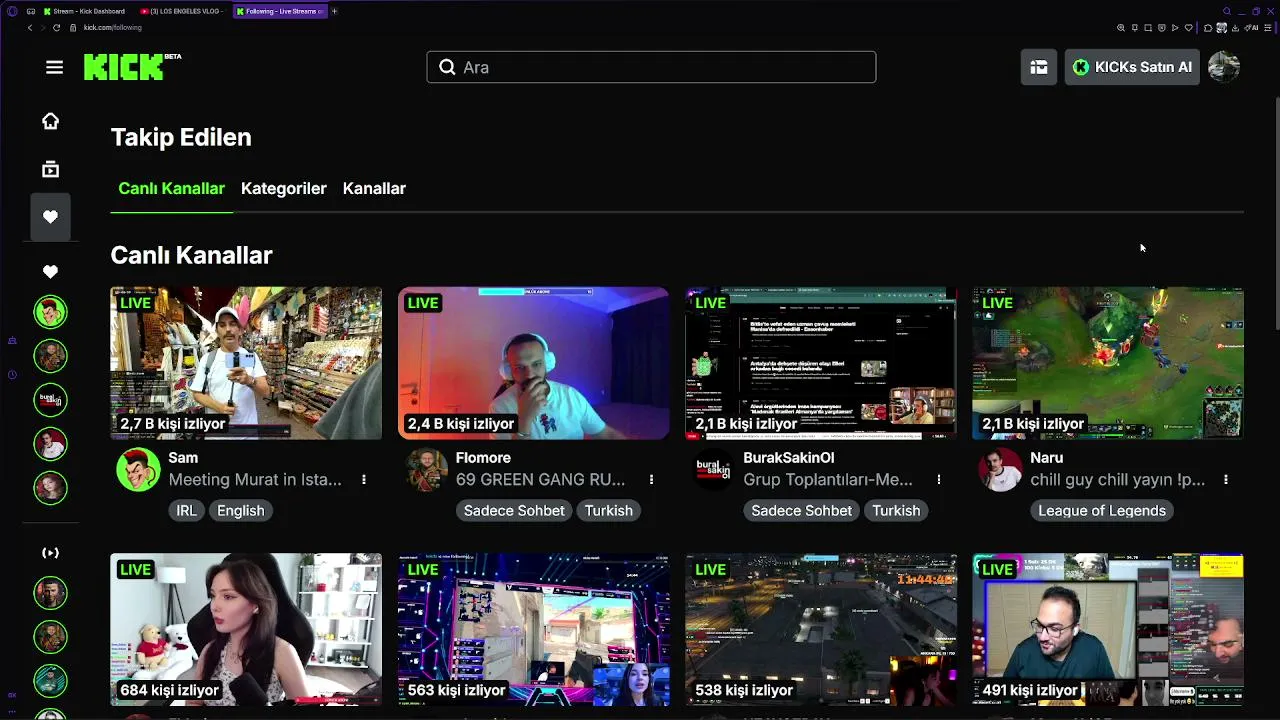Open Sam's live stream thumbnail
Image resolution: width=1280 pixels, height=720 pixels.
[246, 364]
